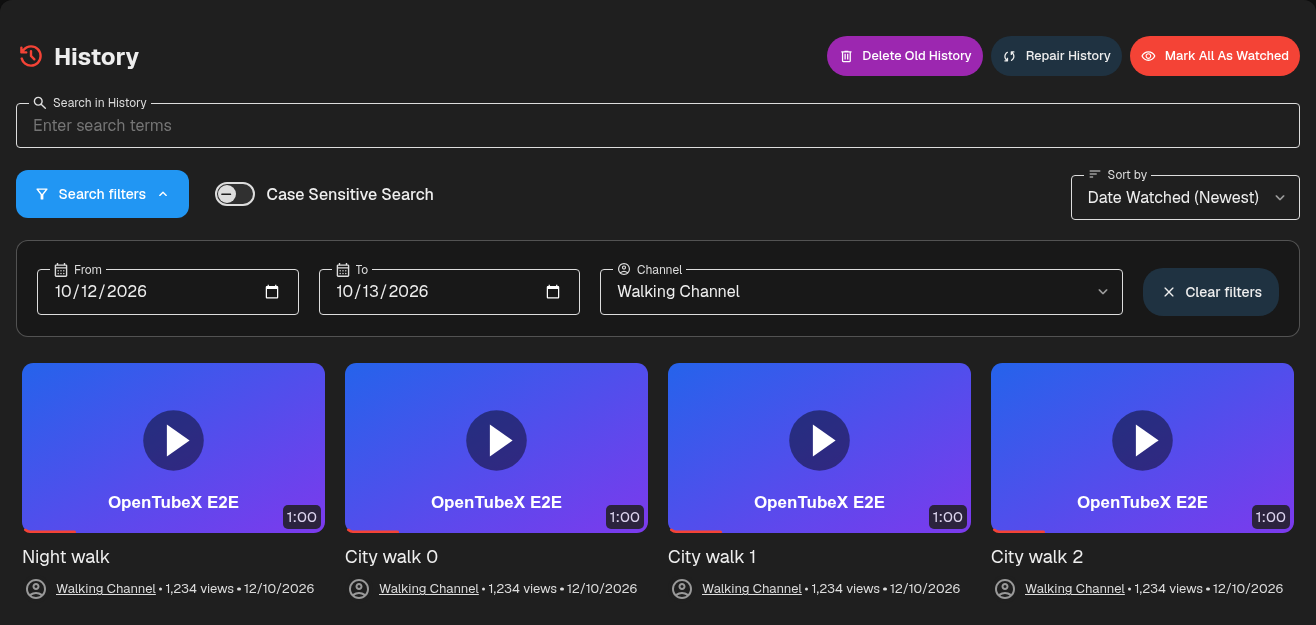Screen dimensions: 1316x625
Task: Play the City walk 2 video thumbnail
Action: point(1142,448)
